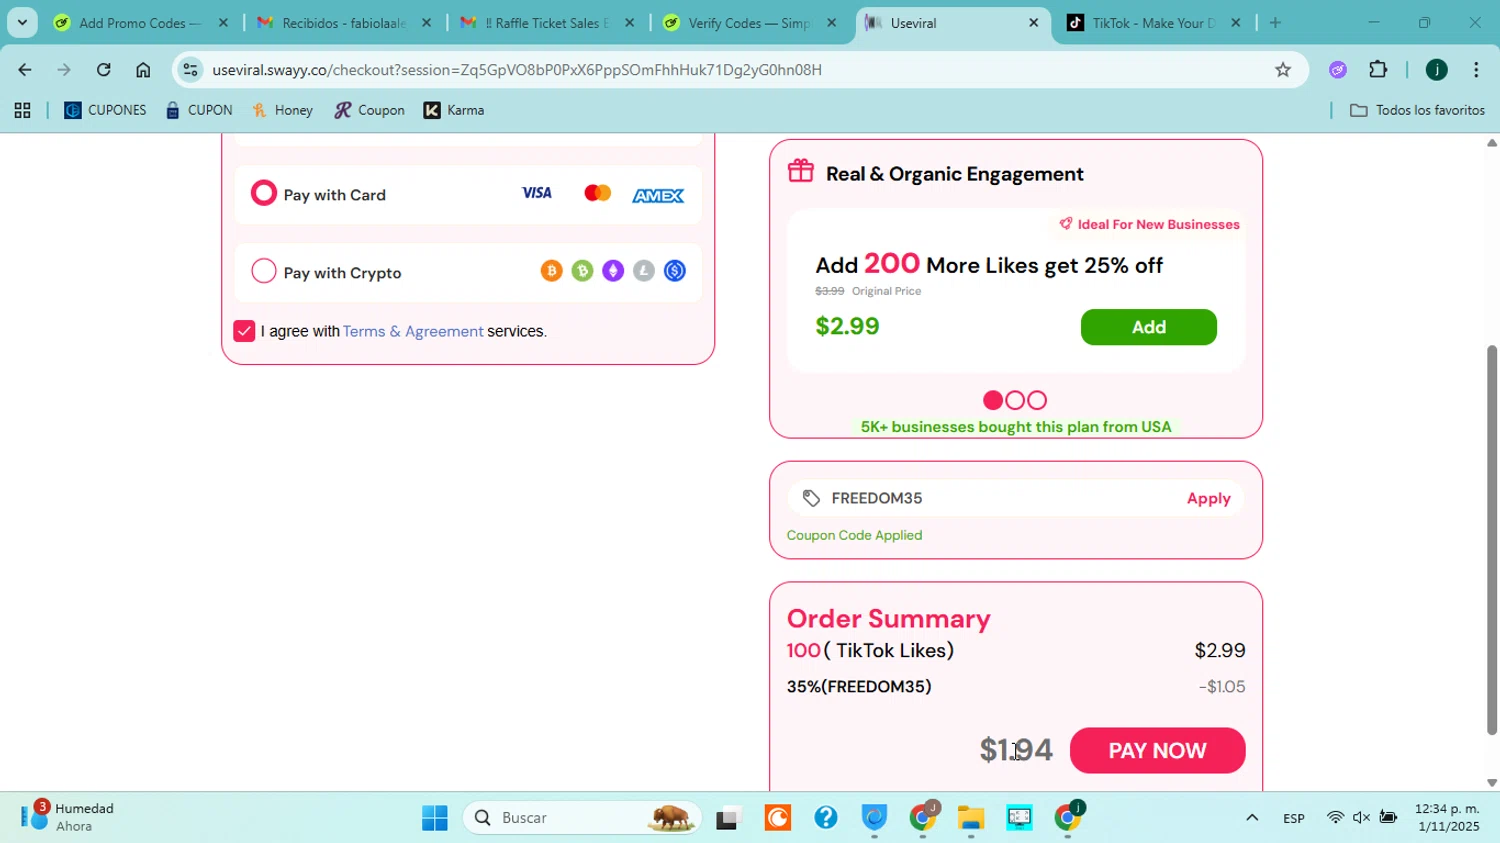Open the Honey bookmark
The height and width of the screenshot is (843, 1500).
tap(282, 110)
